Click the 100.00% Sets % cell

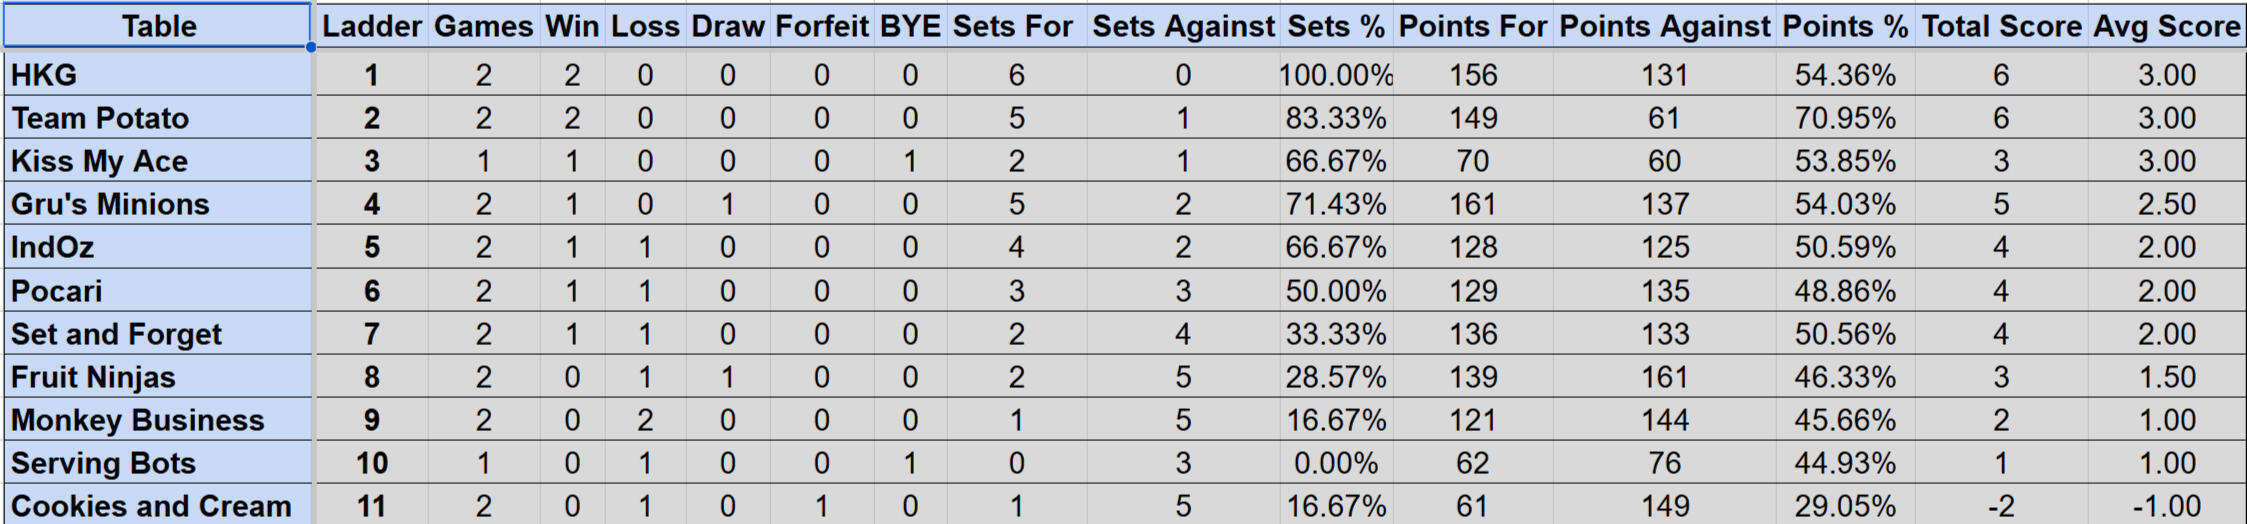[1335, 75]
